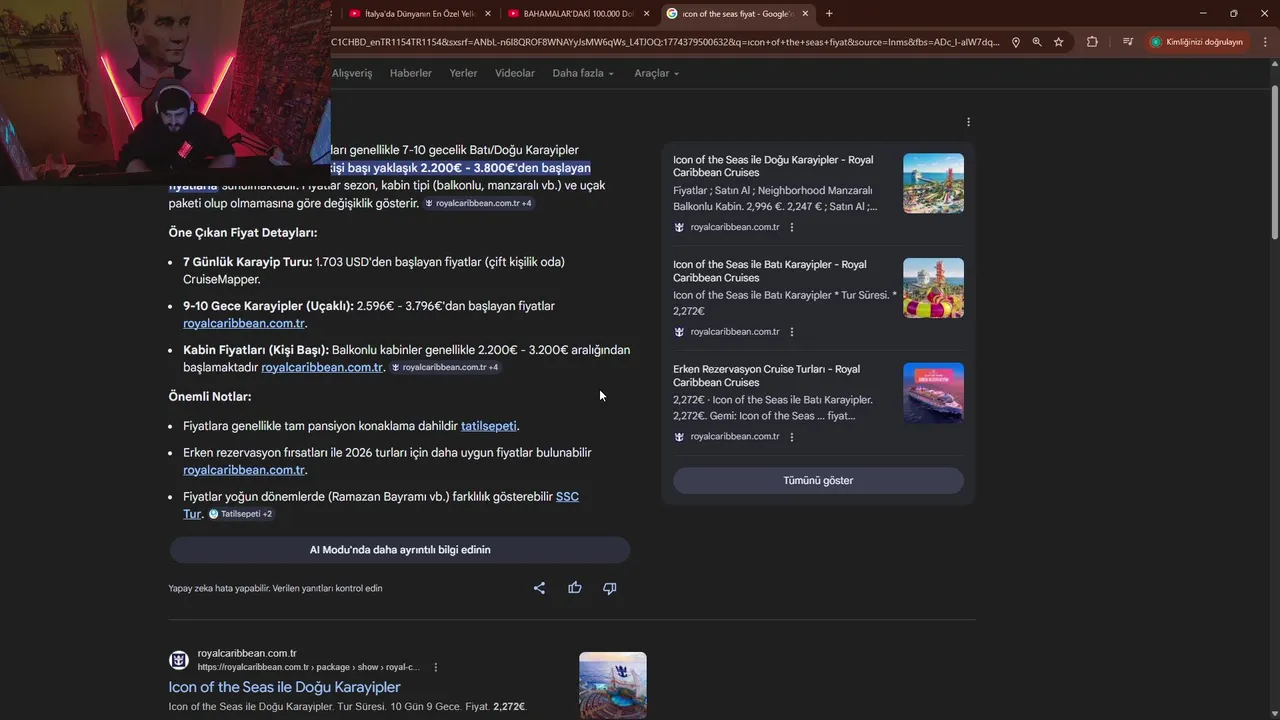Open royalcaribbean.com.tr link under 9-10 Gece Karayipler

(x=244, y=323)
